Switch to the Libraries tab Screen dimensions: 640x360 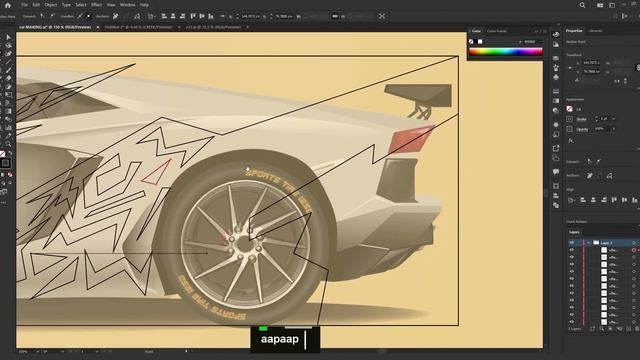pos(596,31)
